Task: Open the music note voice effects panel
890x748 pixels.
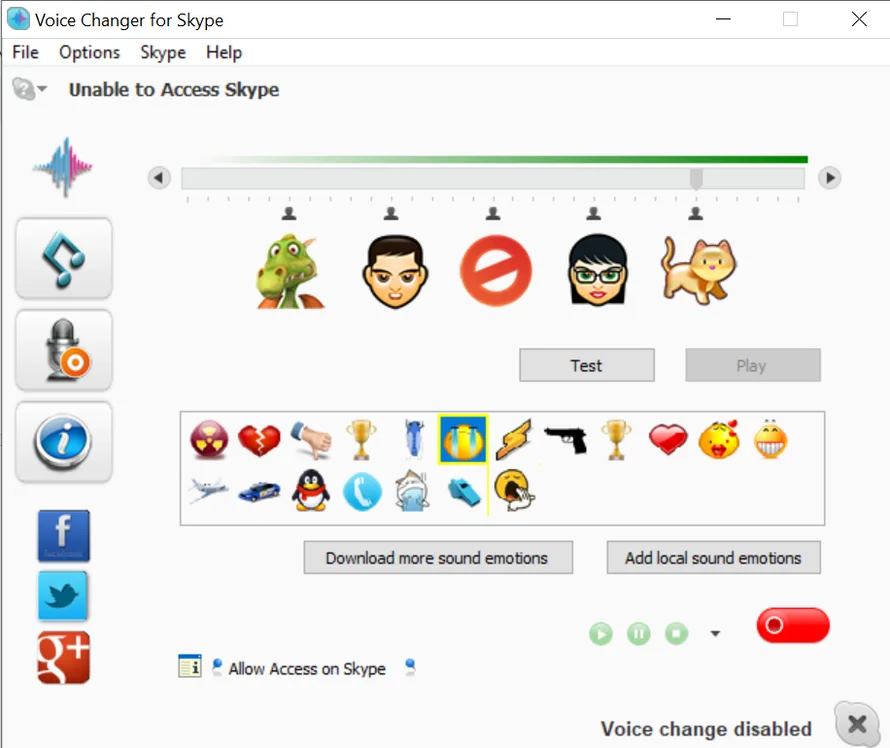Action: coord(64,258)
